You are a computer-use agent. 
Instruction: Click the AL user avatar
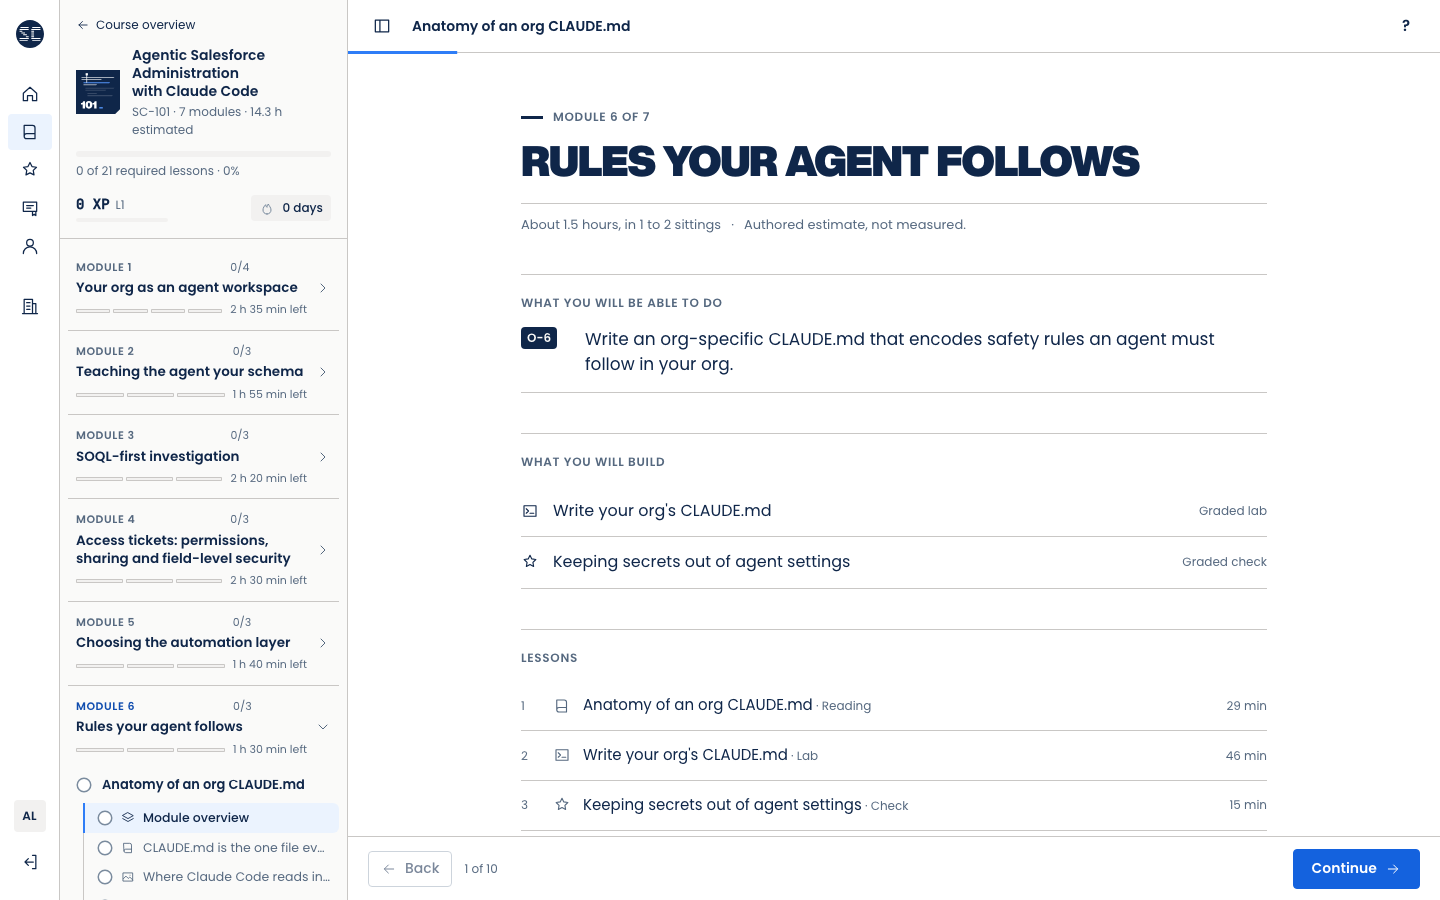coord(30,816)
